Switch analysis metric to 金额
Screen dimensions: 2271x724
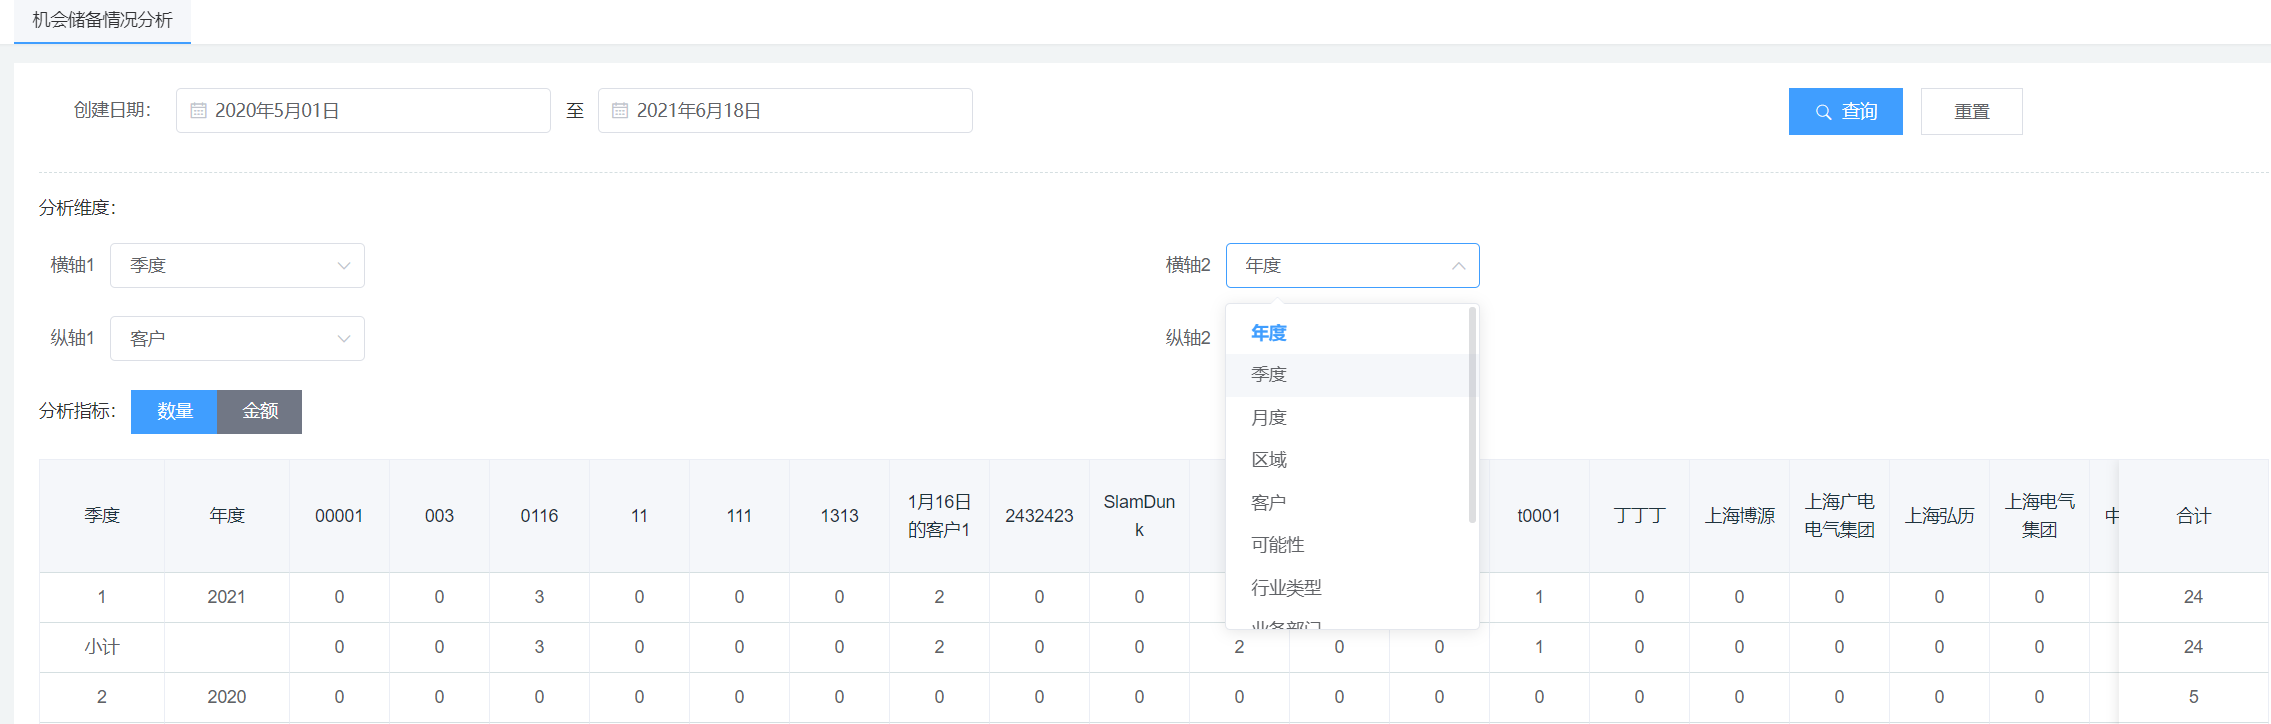pos(260,412)
